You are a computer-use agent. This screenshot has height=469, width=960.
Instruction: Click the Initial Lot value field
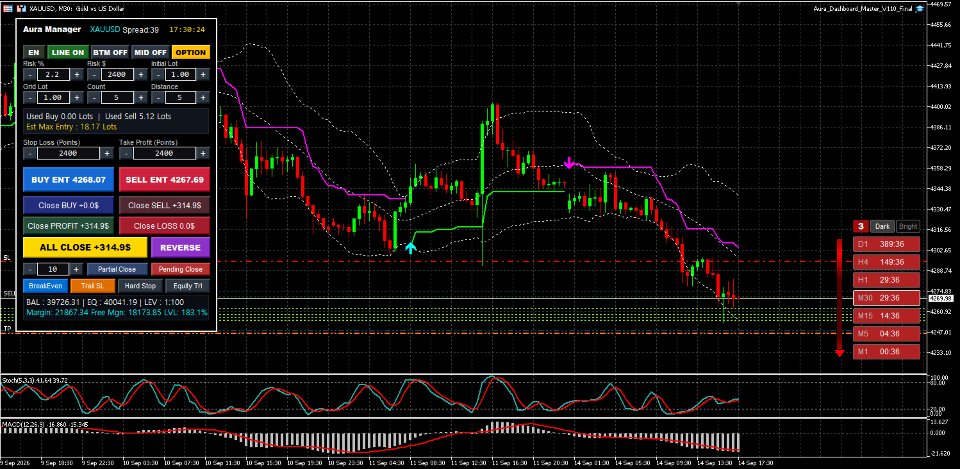point(181,75)
